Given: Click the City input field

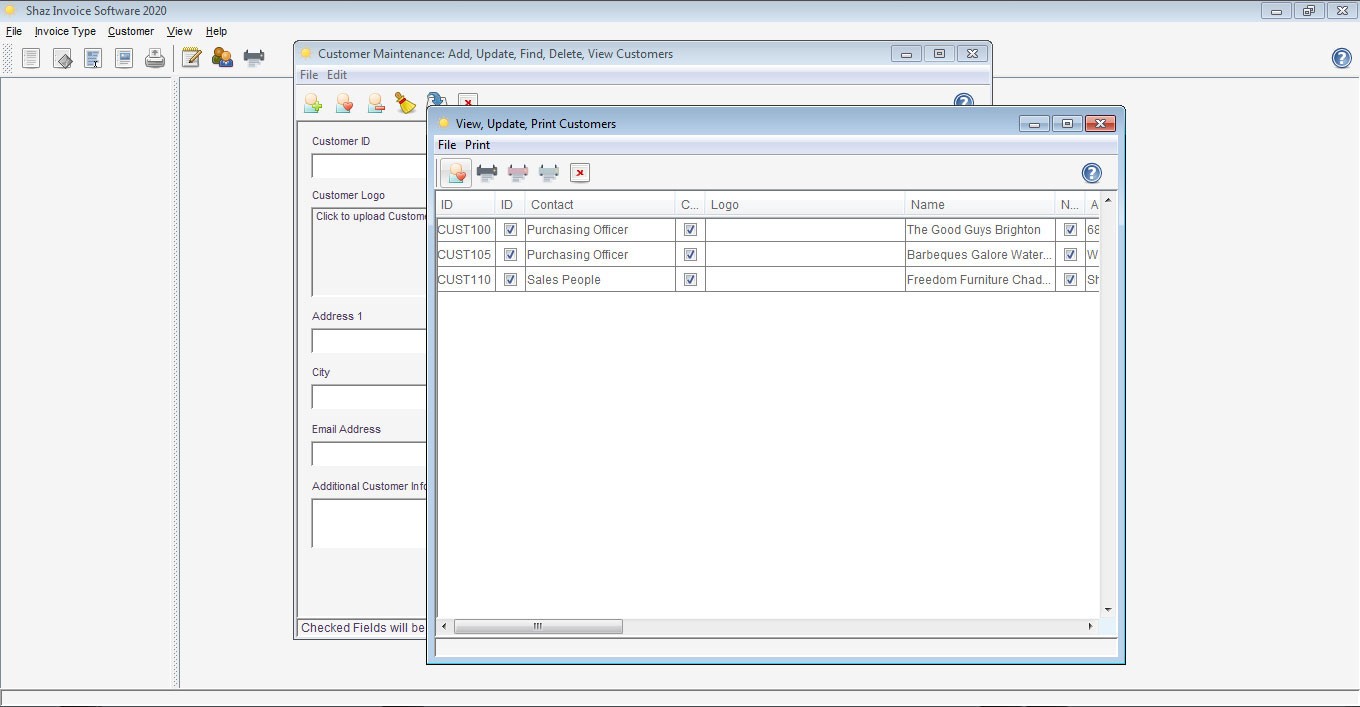Looking at the screenshot, I should click(369, 397).
